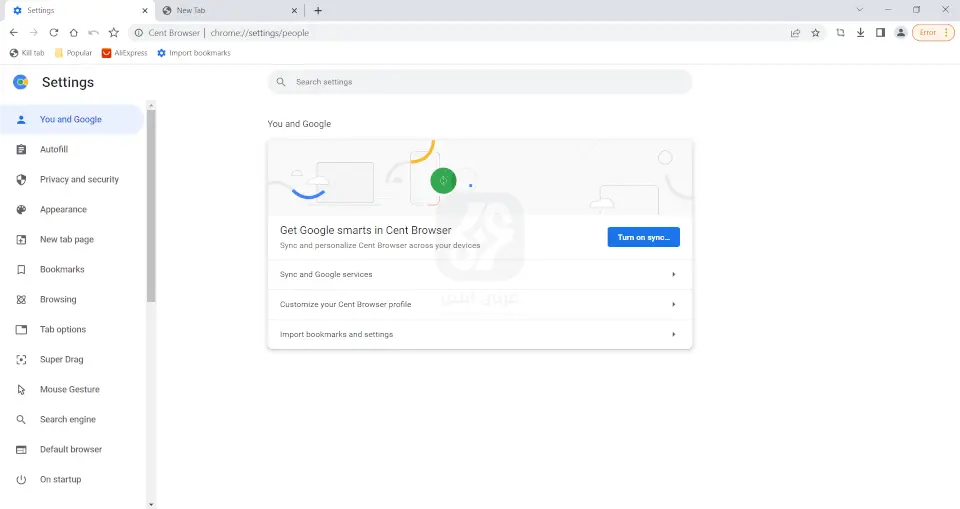Click the undo closed tab icon
960x509 pixels.
(x=93, y=32)
